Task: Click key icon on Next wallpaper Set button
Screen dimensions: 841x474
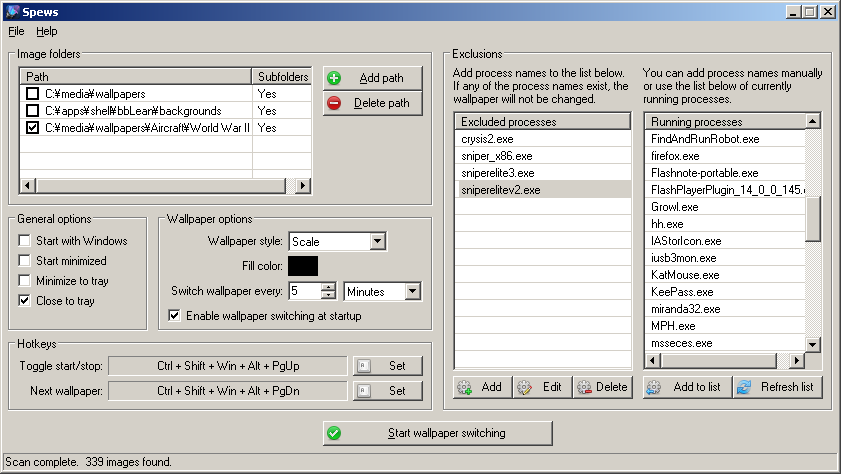Action: tap(364, 391)
